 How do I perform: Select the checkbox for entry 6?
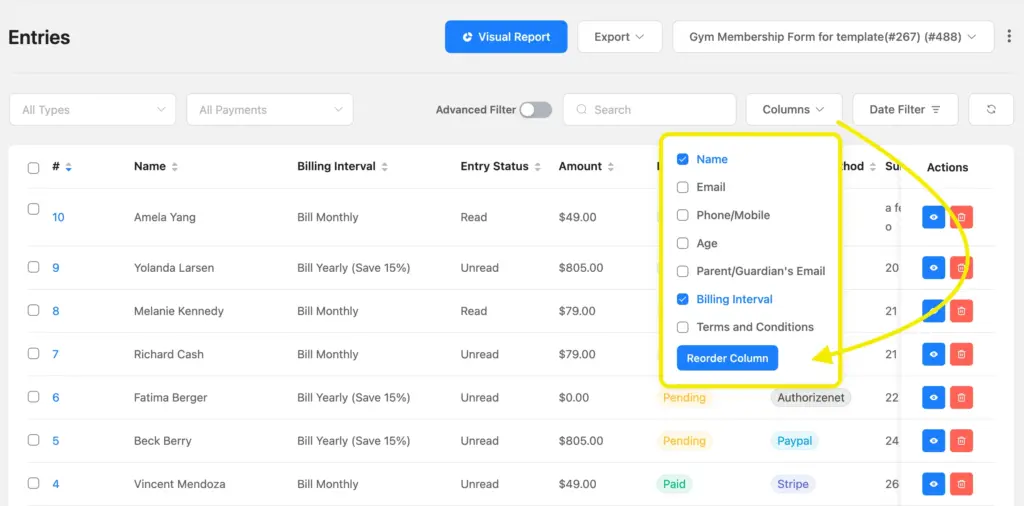coord(33,396)
